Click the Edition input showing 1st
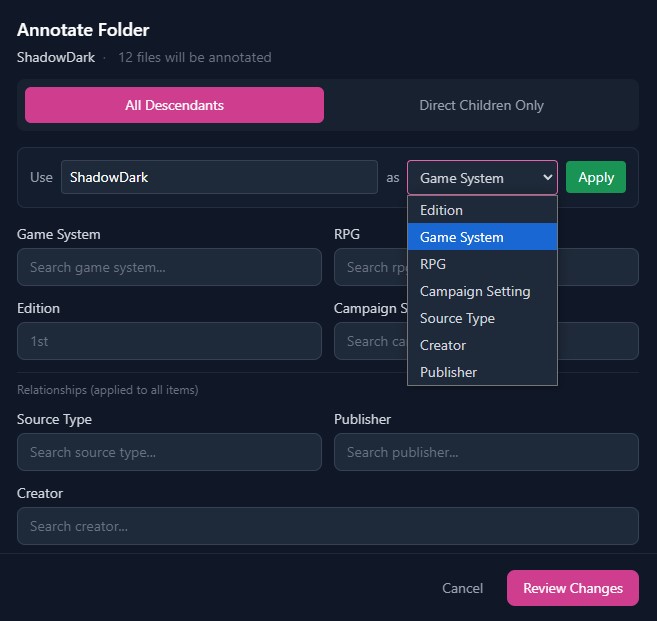This screenshot has height=621, width=657. [x=169, y=341]
